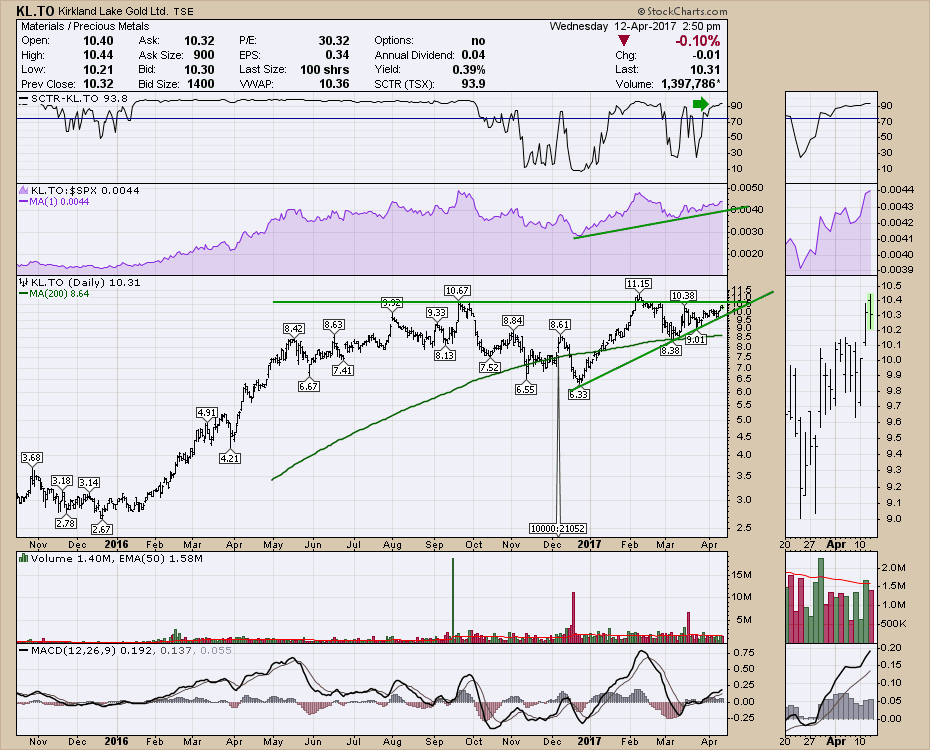
Task: Open the zoomed price bars panel
Action: tap(831, 406)
